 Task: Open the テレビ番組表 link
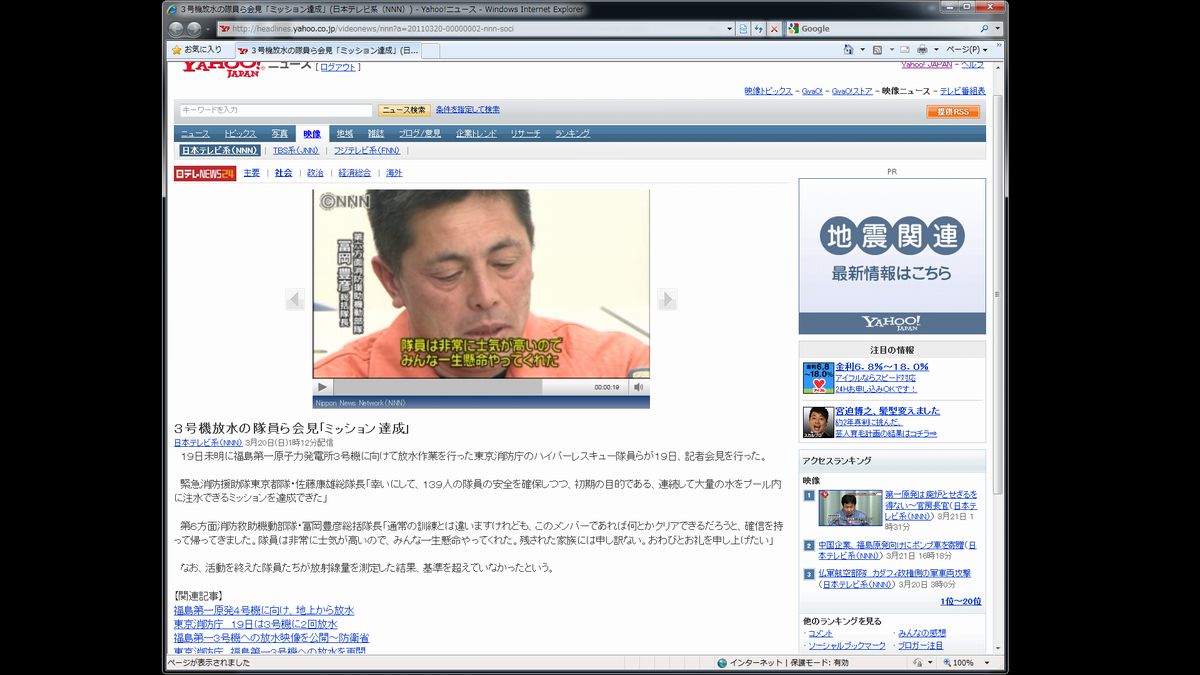pyautogui.click(x=963, y=91)
